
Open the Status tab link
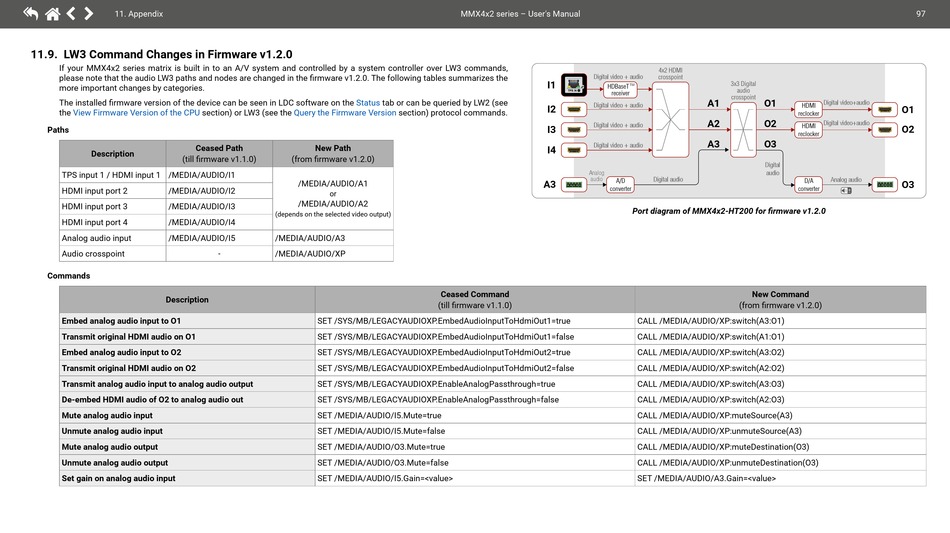pyautogui.click(x=368, y=103)
